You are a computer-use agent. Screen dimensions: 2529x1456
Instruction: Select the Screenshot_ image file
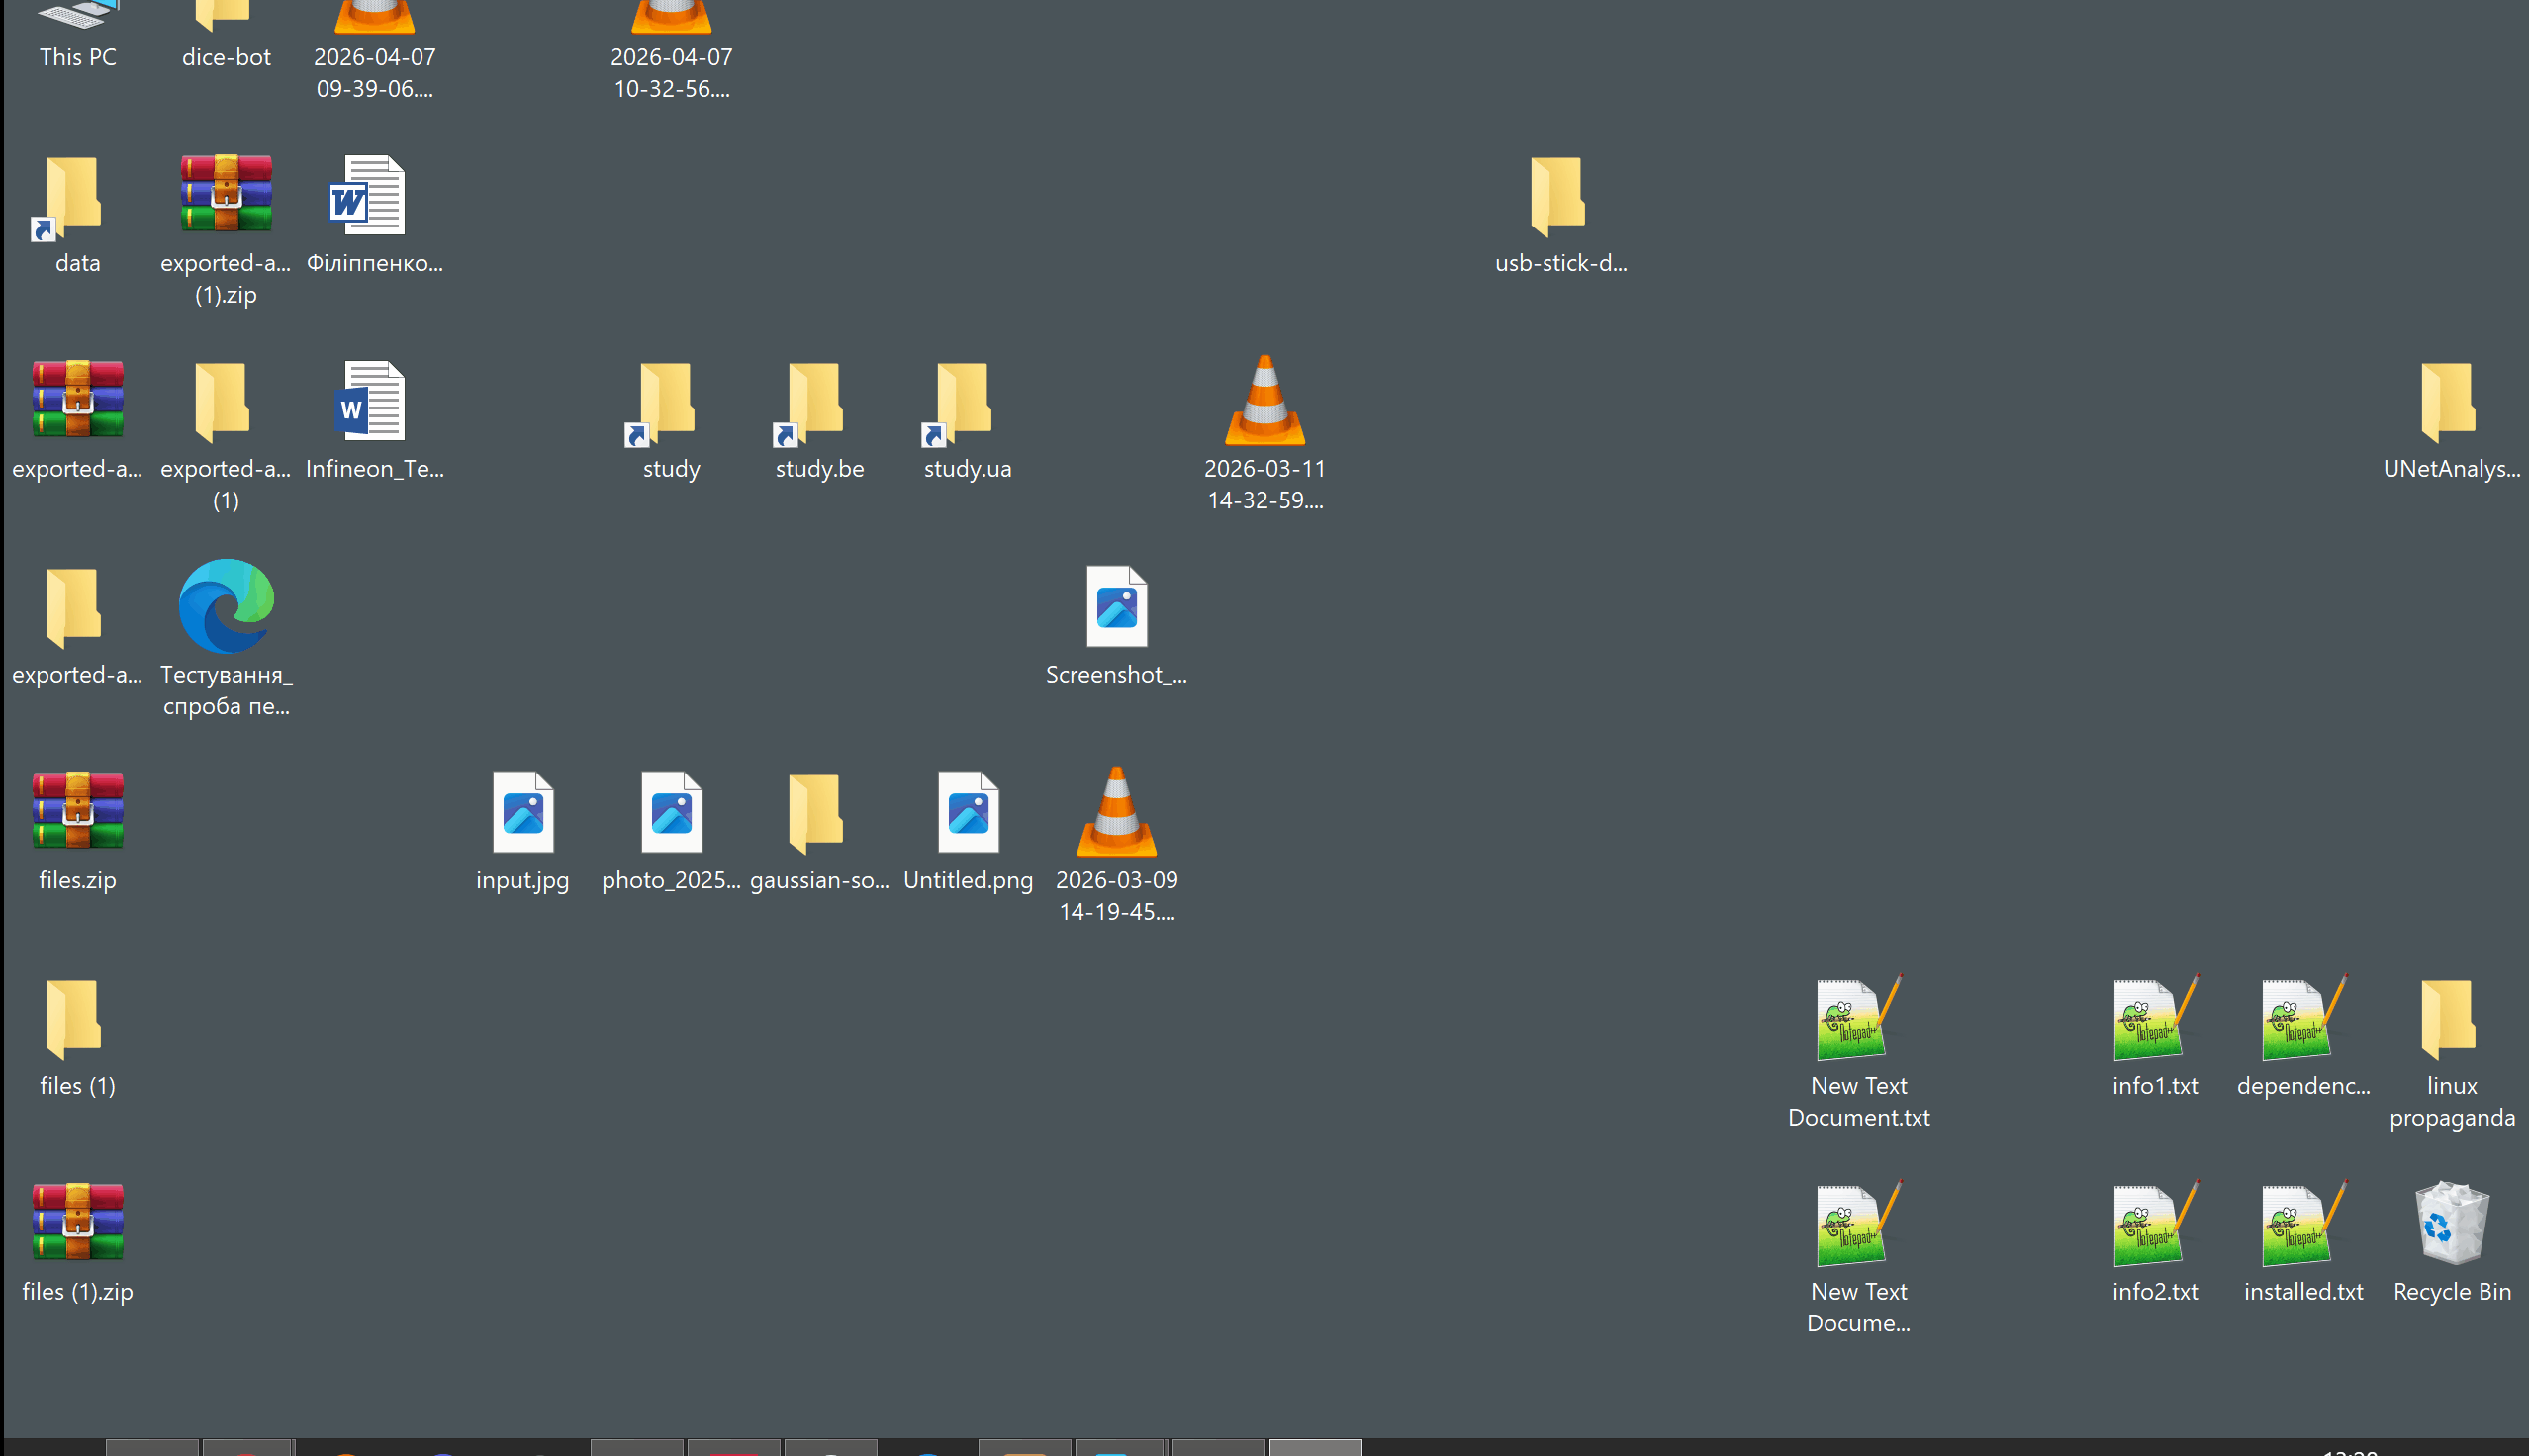tap(1116, 608)
